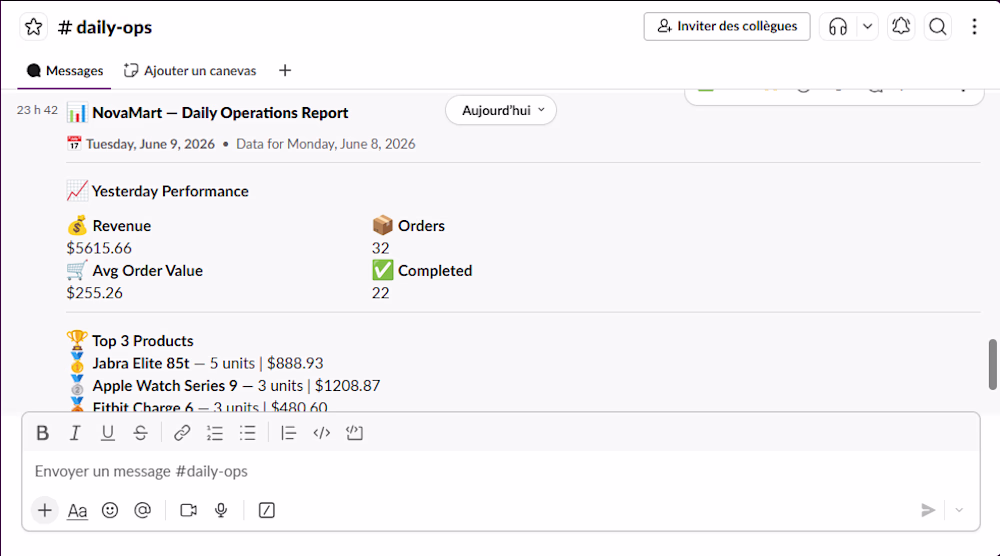Star the daily-ops channel
1000x556 pixels.
(x=33, y=27)
